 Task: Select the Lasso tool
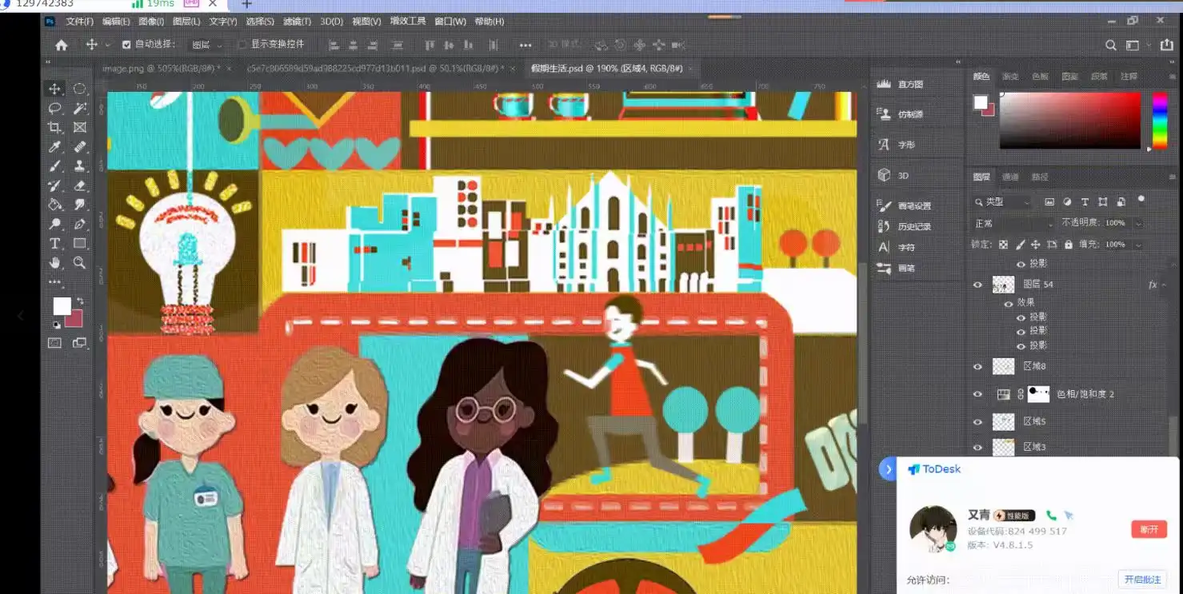click(55, 108)
